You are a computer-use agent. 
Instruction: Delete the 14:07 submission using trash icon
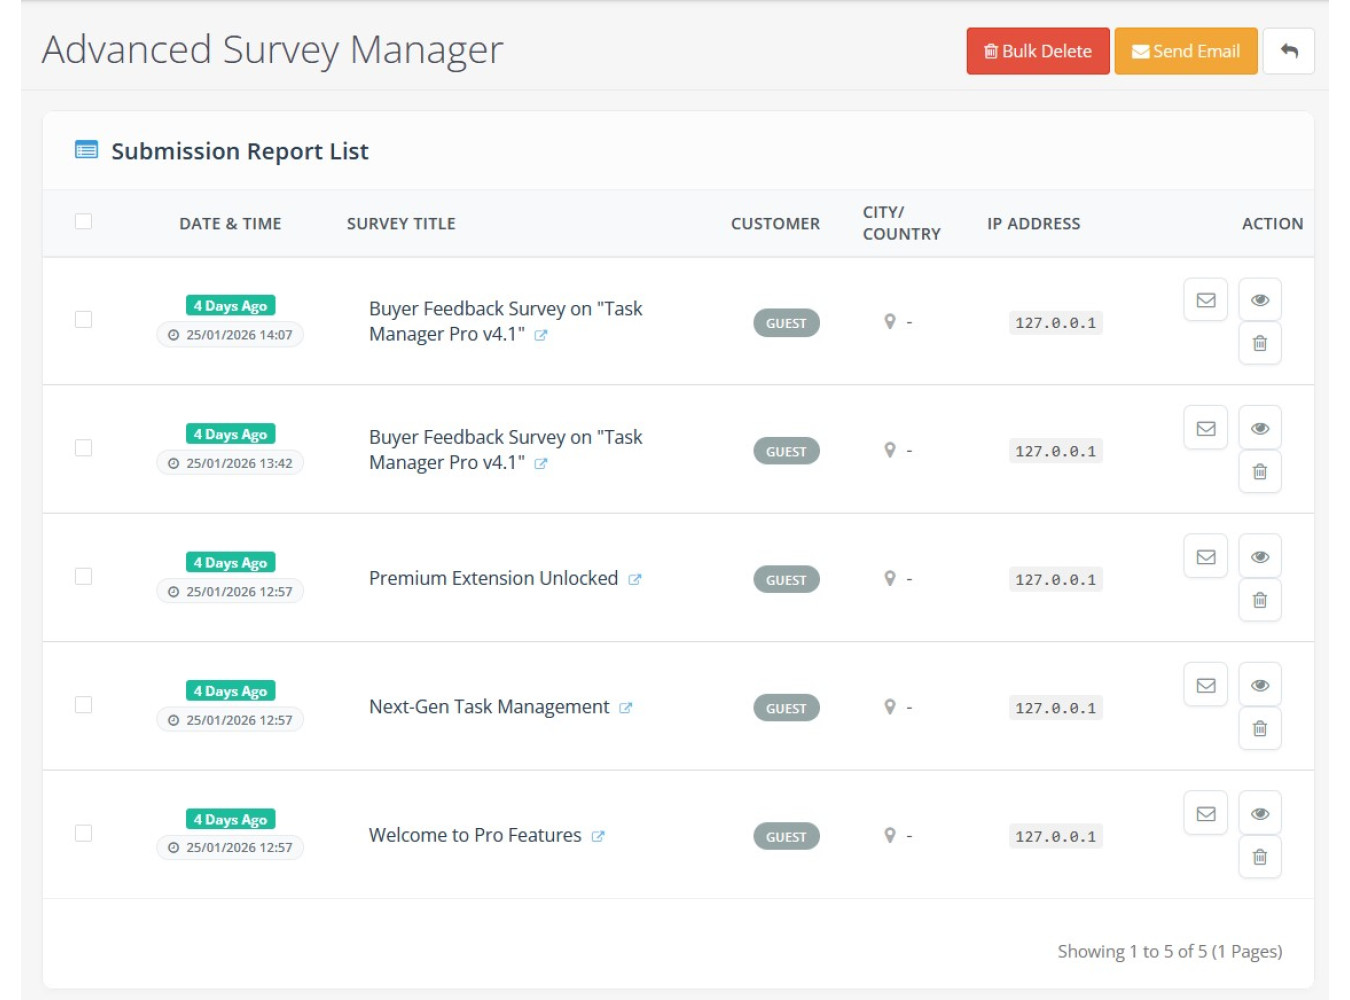click(1259, 343)
